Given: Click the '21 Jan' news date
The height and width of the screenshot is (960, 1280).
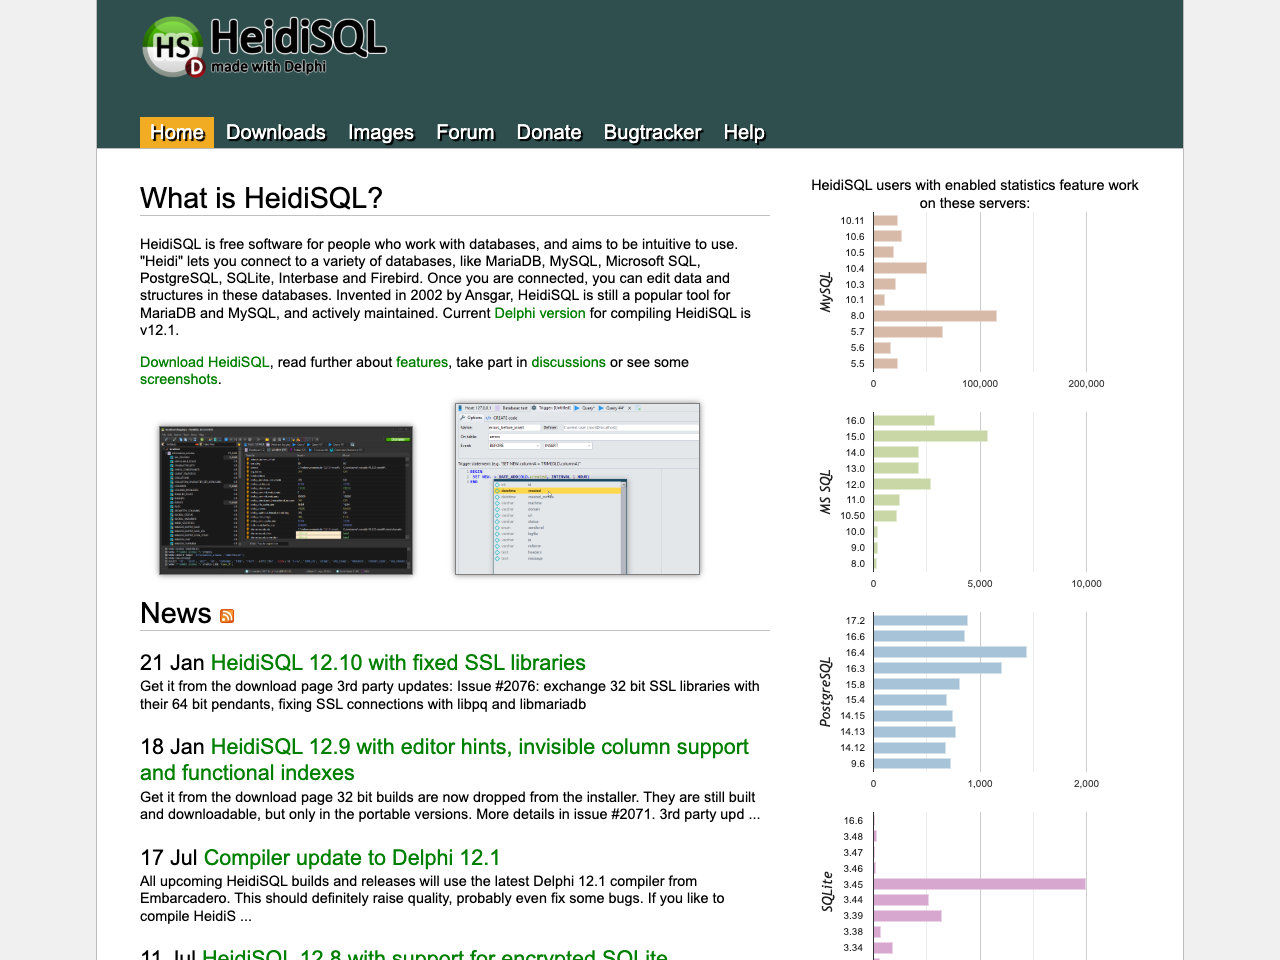Looking at the screenshot, I should (x=172, y=662).
